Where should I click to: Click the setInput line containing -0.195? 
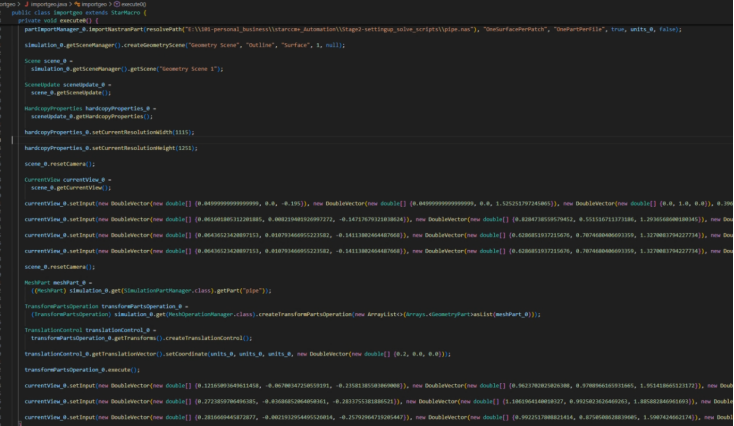378,204
